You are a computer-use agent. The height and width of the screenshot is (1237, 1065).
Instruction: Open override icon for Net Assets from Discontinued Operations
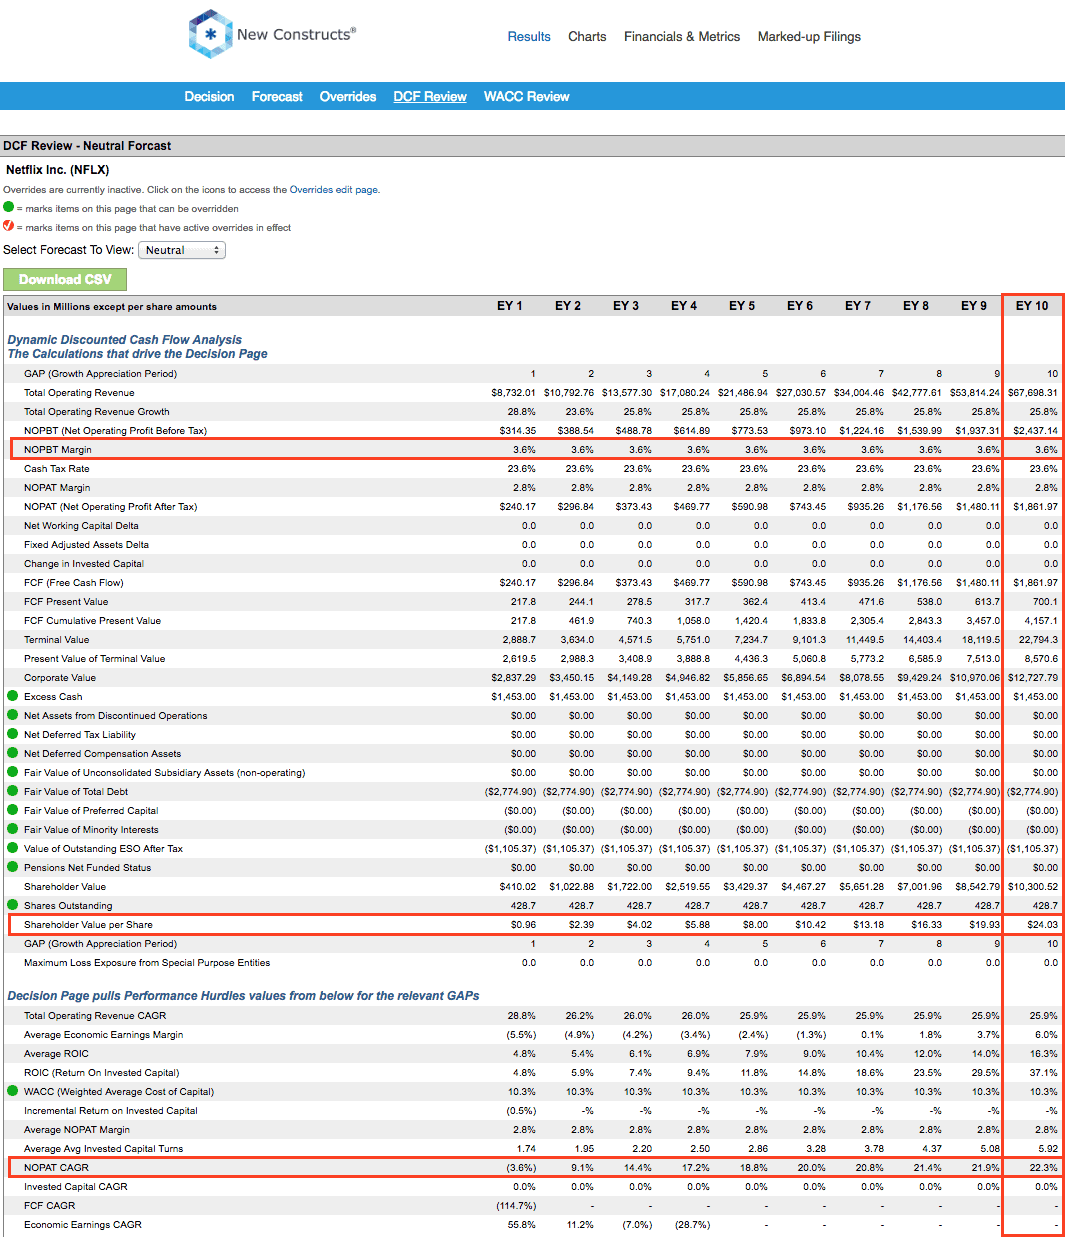12,715
